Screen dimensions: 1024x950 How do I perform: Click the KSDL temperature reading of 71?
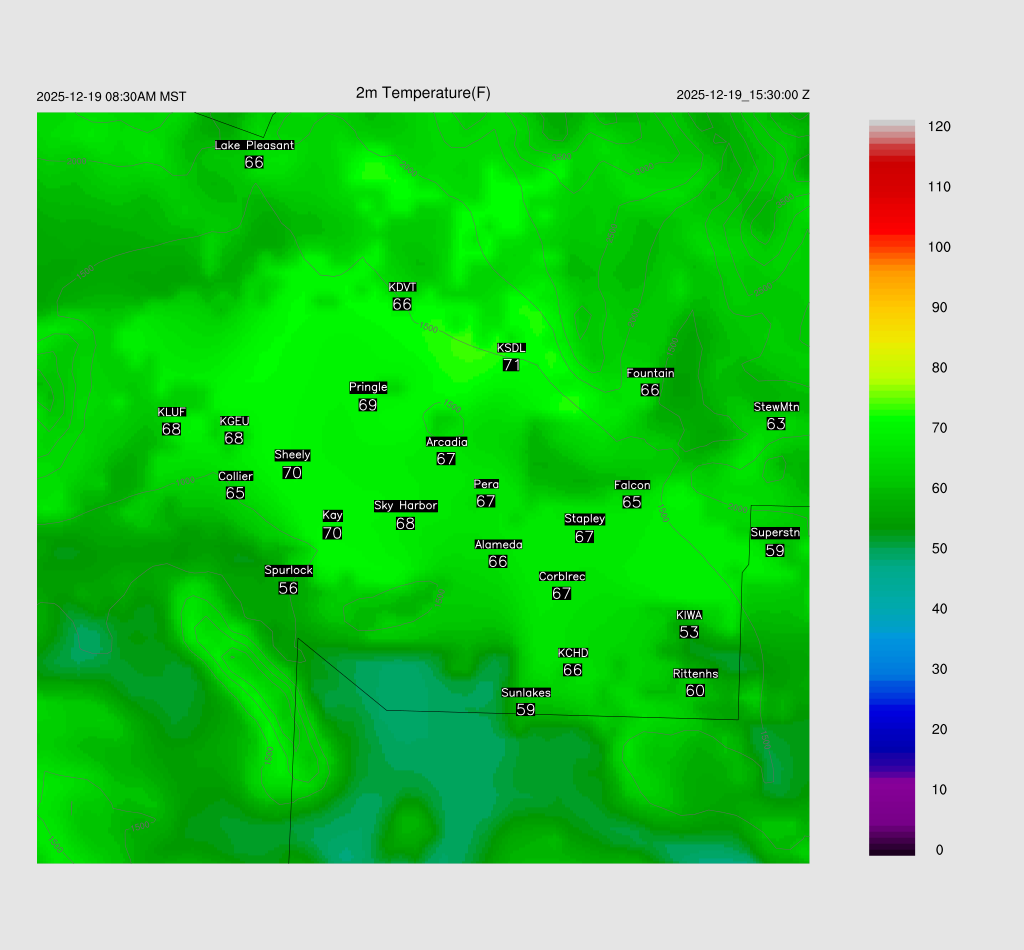(511, 365)
